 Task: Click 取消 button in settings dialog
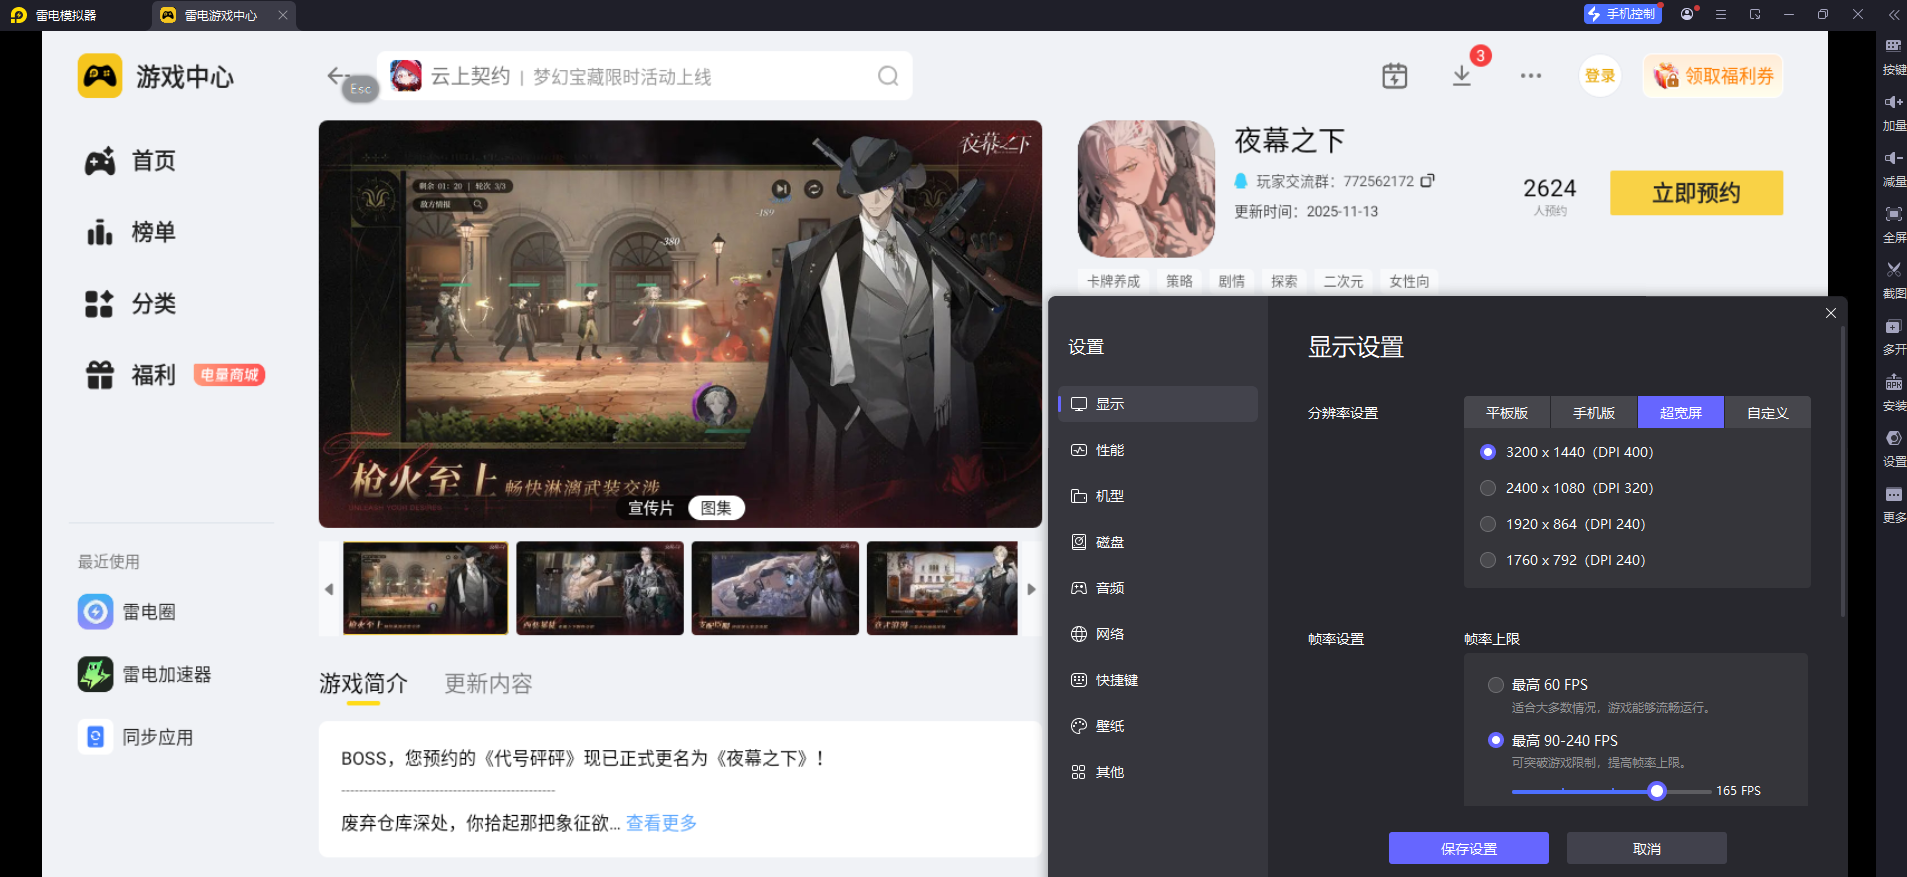(1647, 848)
